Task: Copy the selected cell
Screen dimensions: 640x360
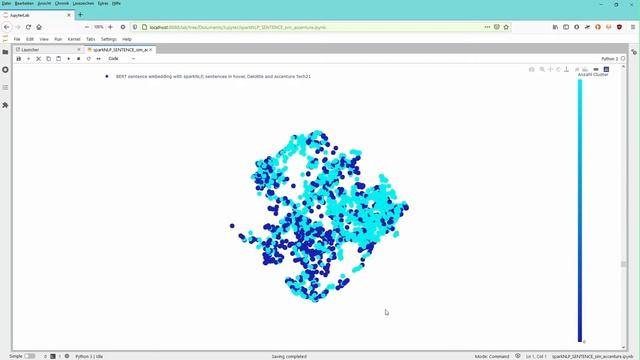Action: pyautogui.click(x=49, y=59)
